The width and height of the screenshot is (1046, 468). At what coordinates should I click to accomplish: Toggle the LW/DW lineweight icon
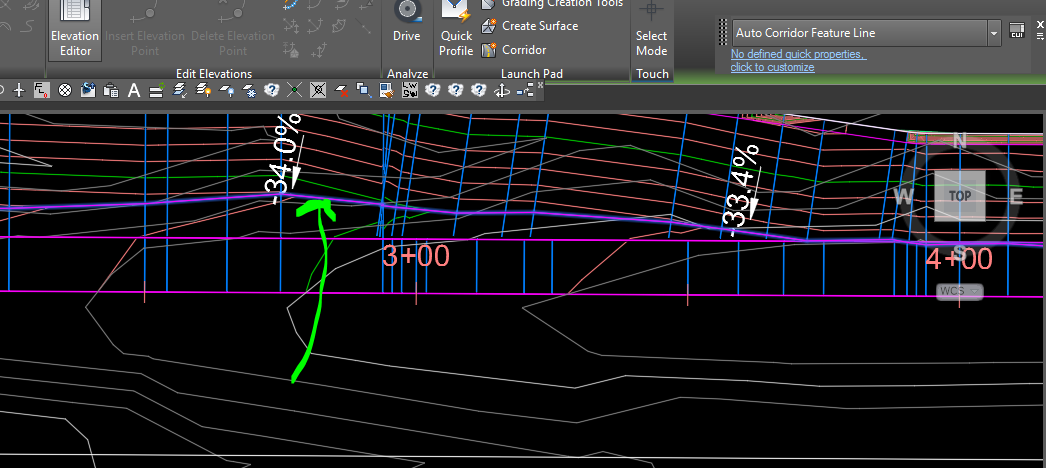410,90
